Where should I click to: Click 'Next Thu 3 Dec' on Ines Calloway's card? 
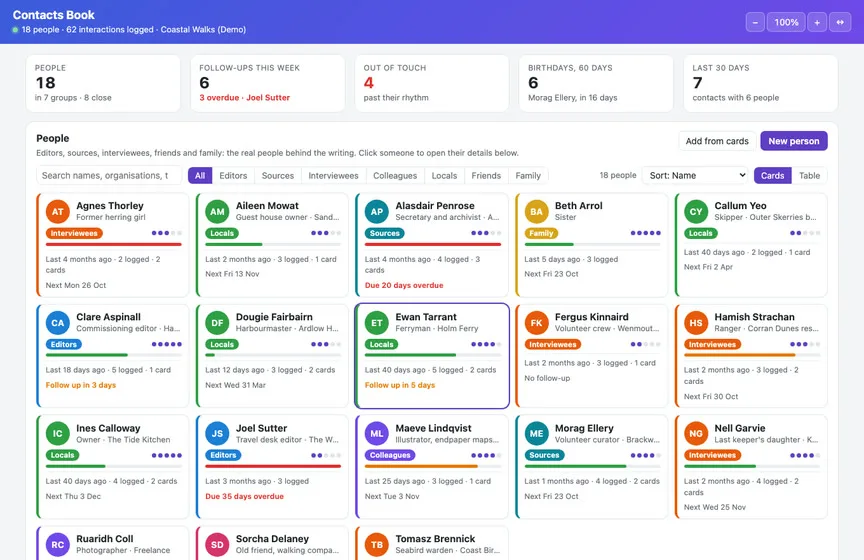click(x=73, y=496)
